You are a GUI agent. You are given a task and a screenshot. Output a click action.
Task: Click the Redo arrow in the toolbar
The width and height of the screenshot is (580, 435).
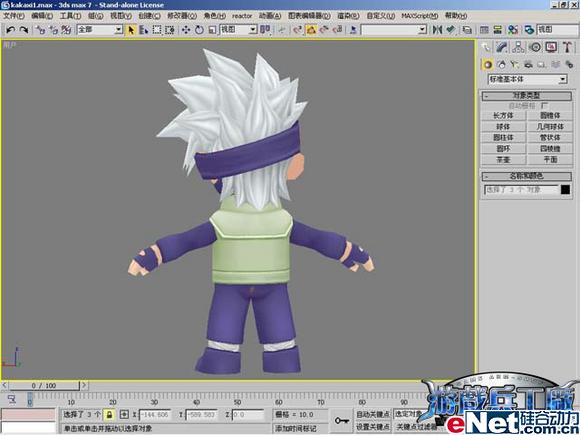24,30
